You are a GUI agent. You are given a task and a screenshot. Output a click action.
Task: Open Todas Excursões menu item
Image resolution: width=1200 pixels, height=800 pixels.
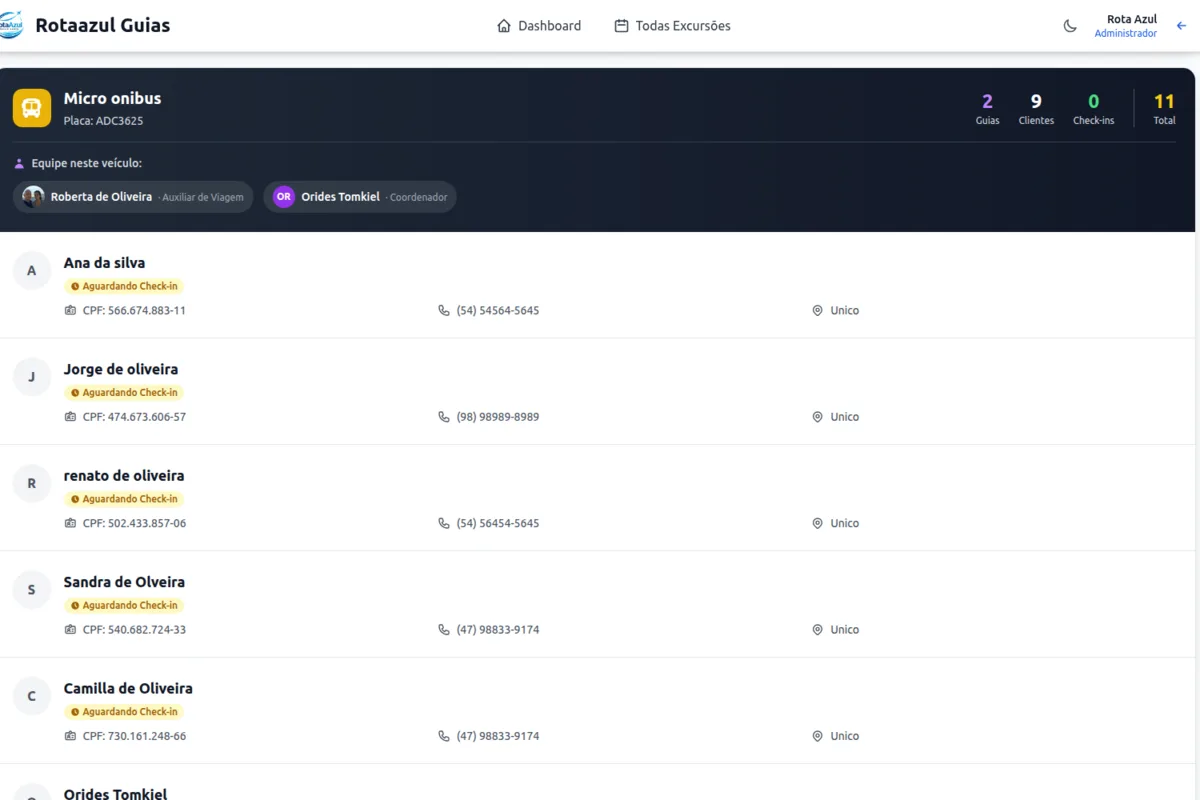click(x=672, y=26)
